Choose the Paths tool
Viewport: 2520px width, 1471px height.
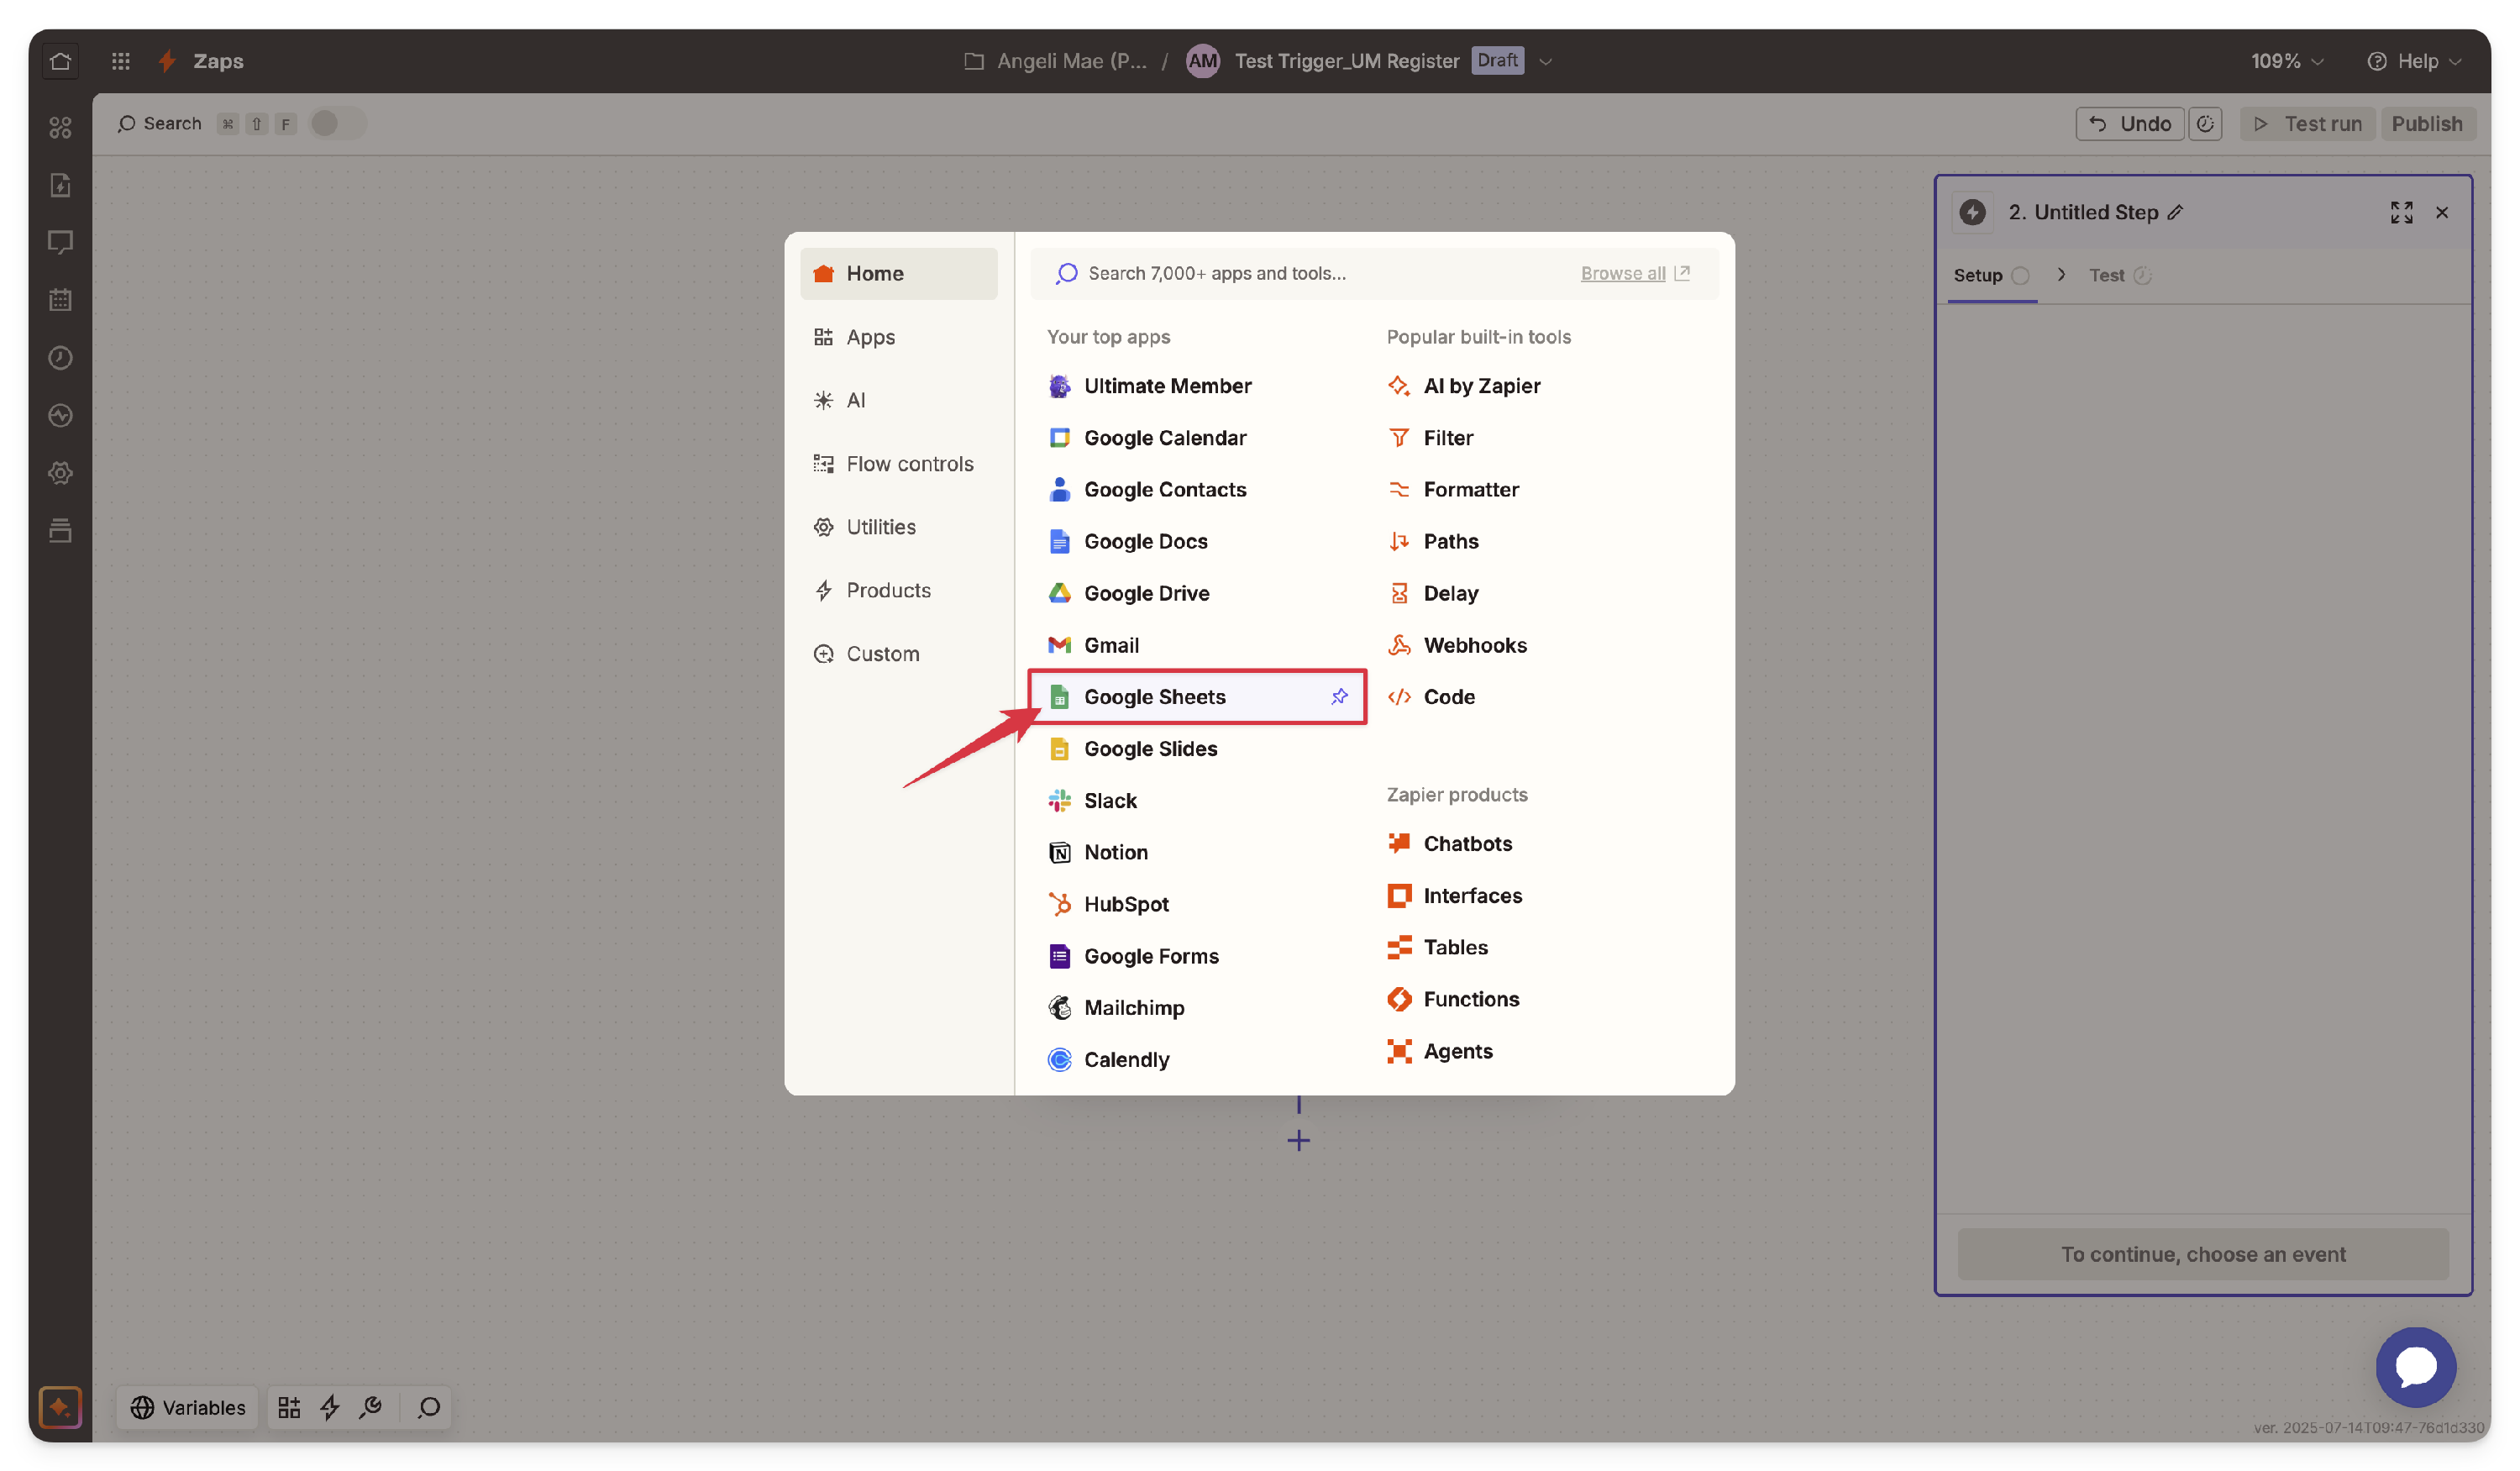tap(1545, 541)
